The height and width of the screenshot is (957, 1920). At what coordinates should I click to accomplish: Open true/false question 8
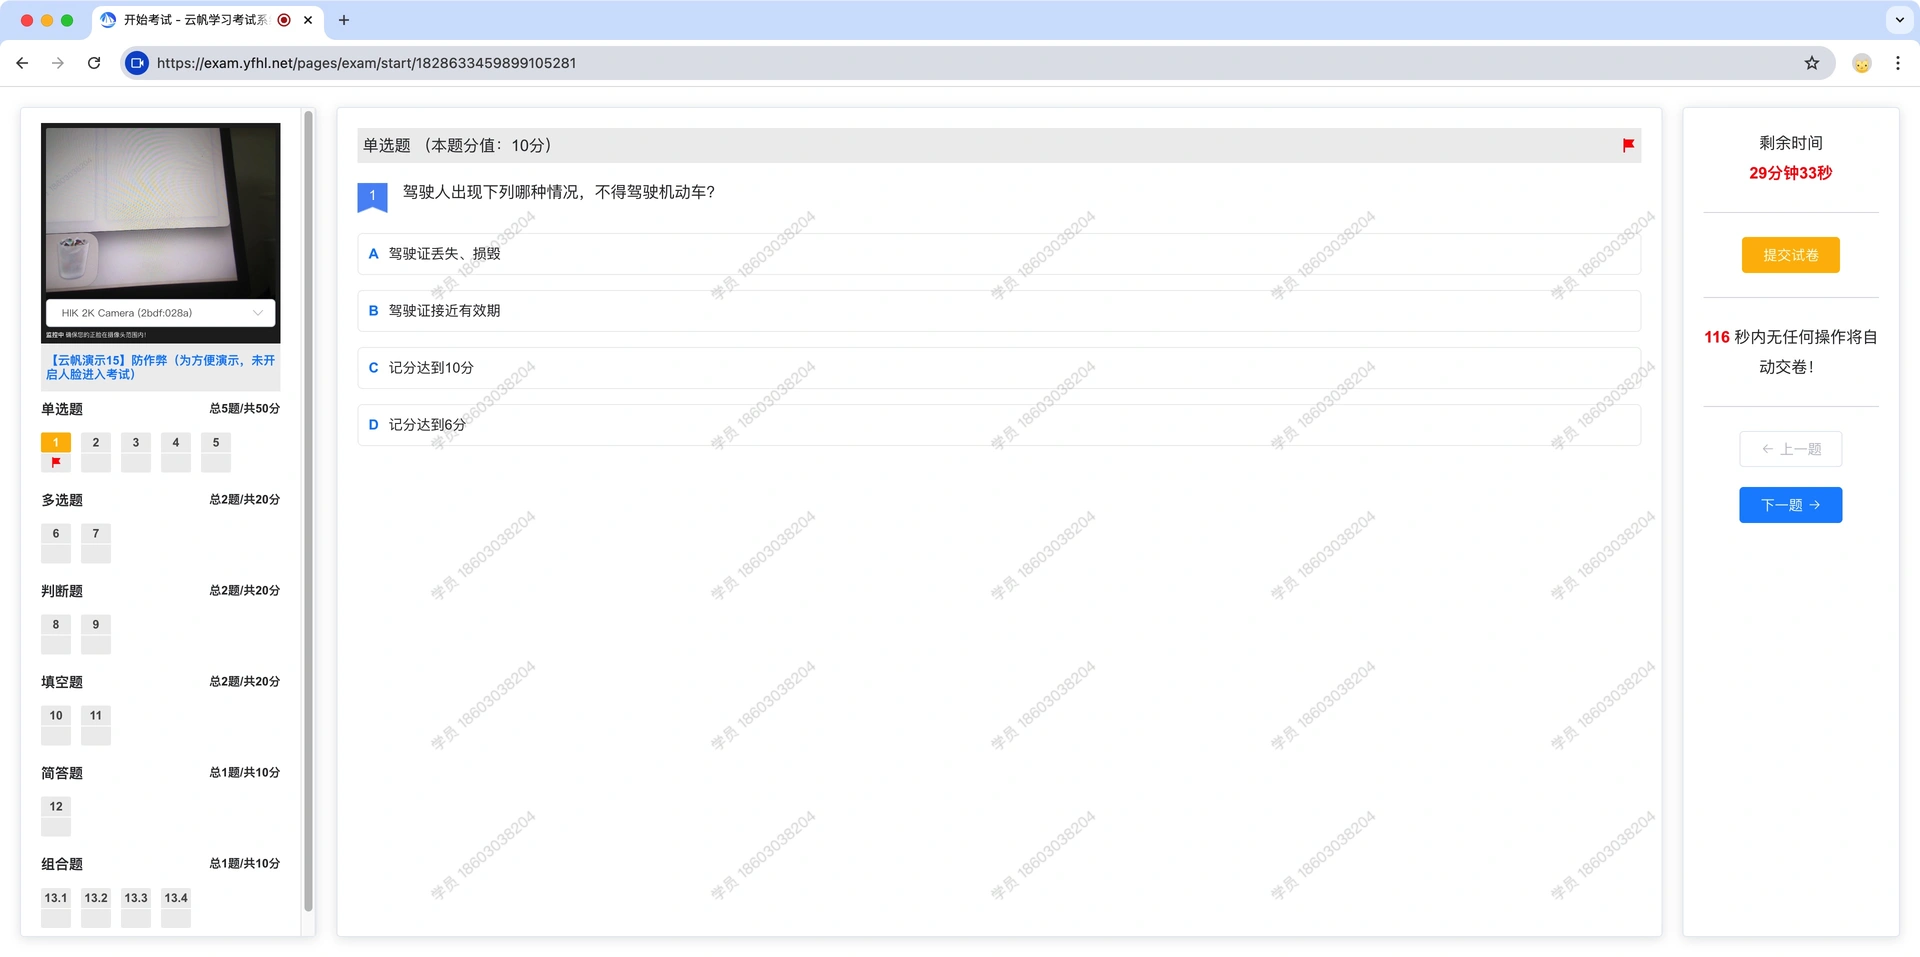[56, 634]
